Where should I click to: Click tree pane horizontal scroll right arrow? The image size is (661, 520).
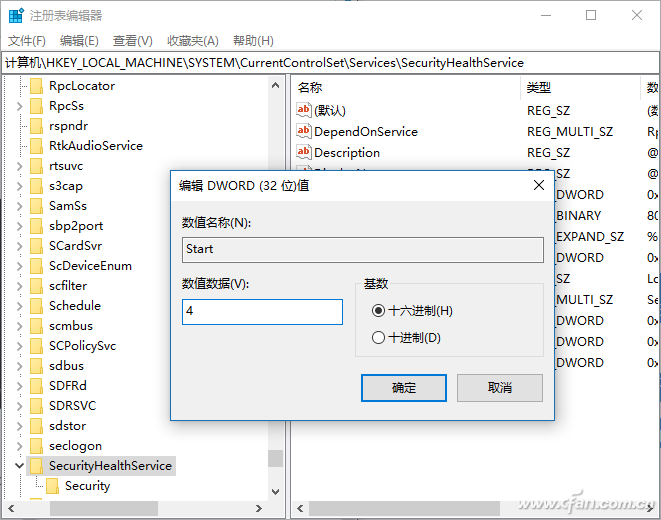(x=259, y=509)
